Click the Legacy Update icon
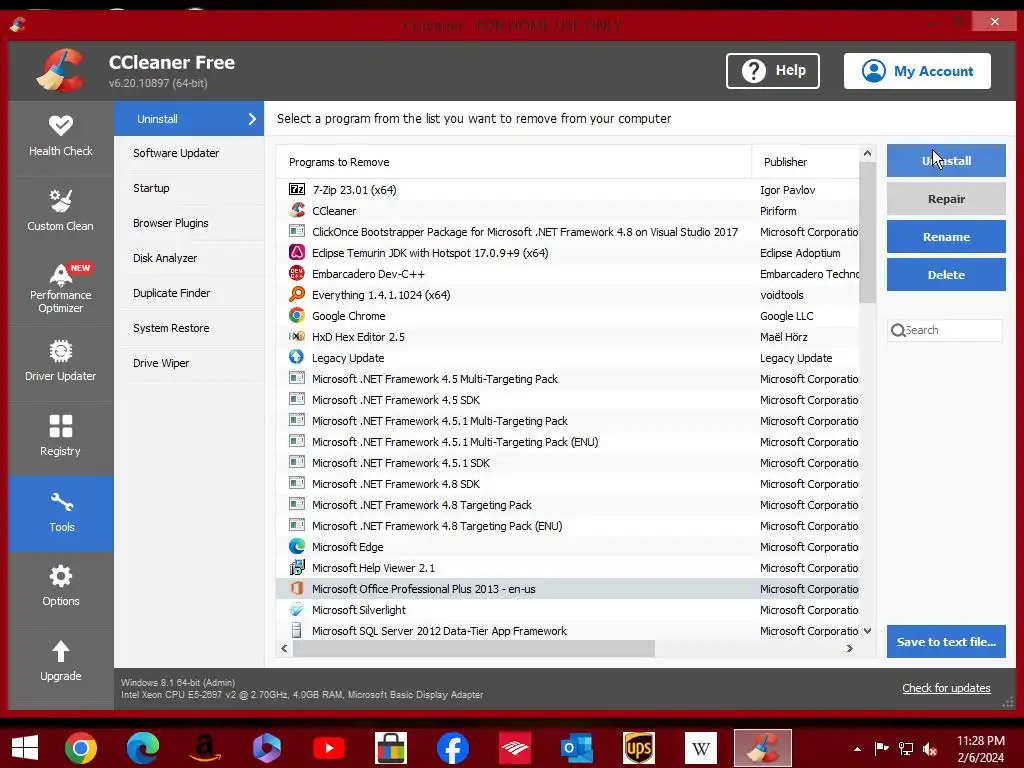 click(x=296, y=357)
